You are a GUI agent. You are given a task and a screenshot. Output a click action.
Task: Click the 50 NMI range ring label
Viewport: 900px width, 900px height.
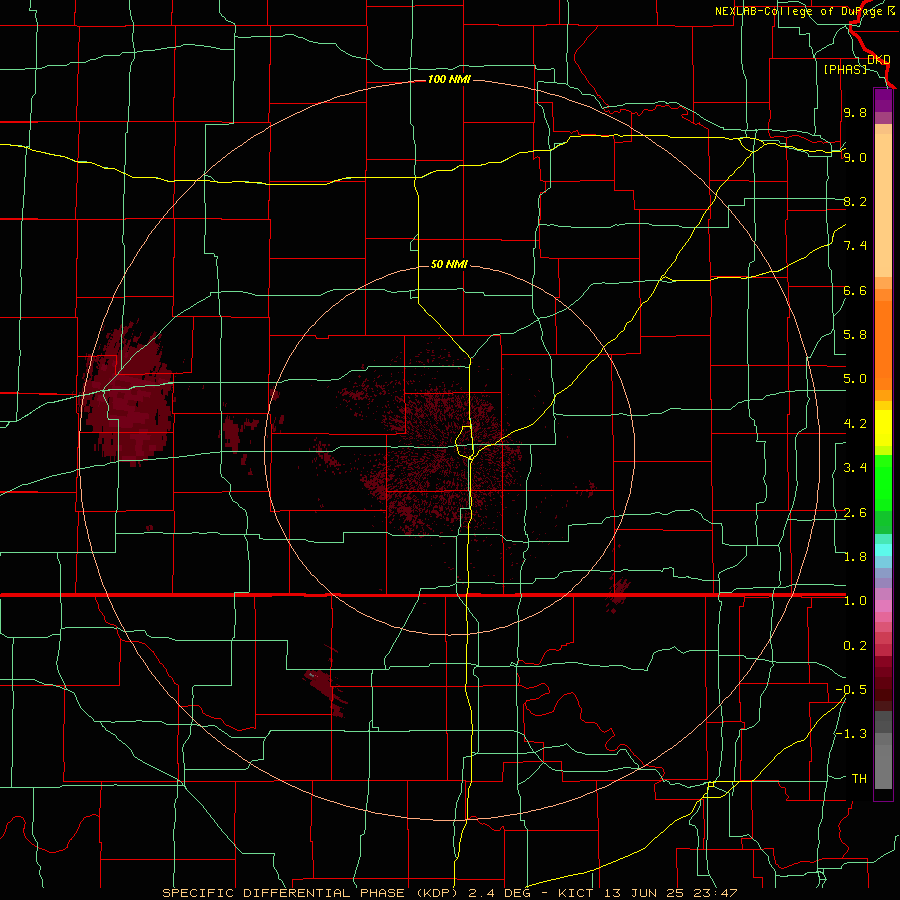(x=449, y=264)
